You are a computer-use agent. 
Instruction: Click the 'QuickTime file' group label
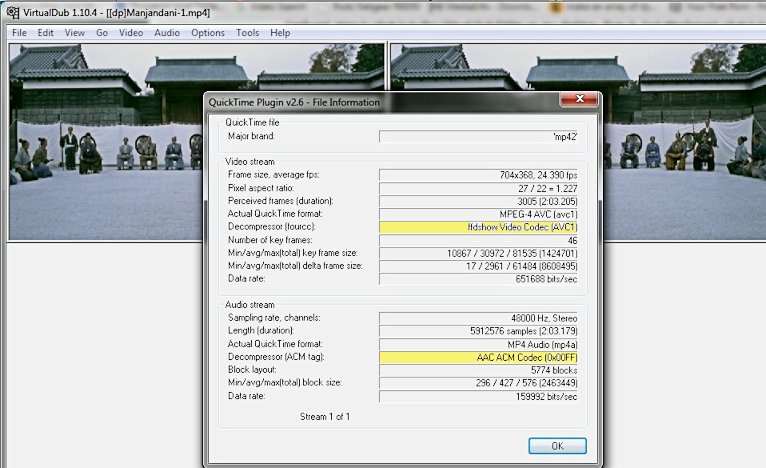(x=252, y=122)
